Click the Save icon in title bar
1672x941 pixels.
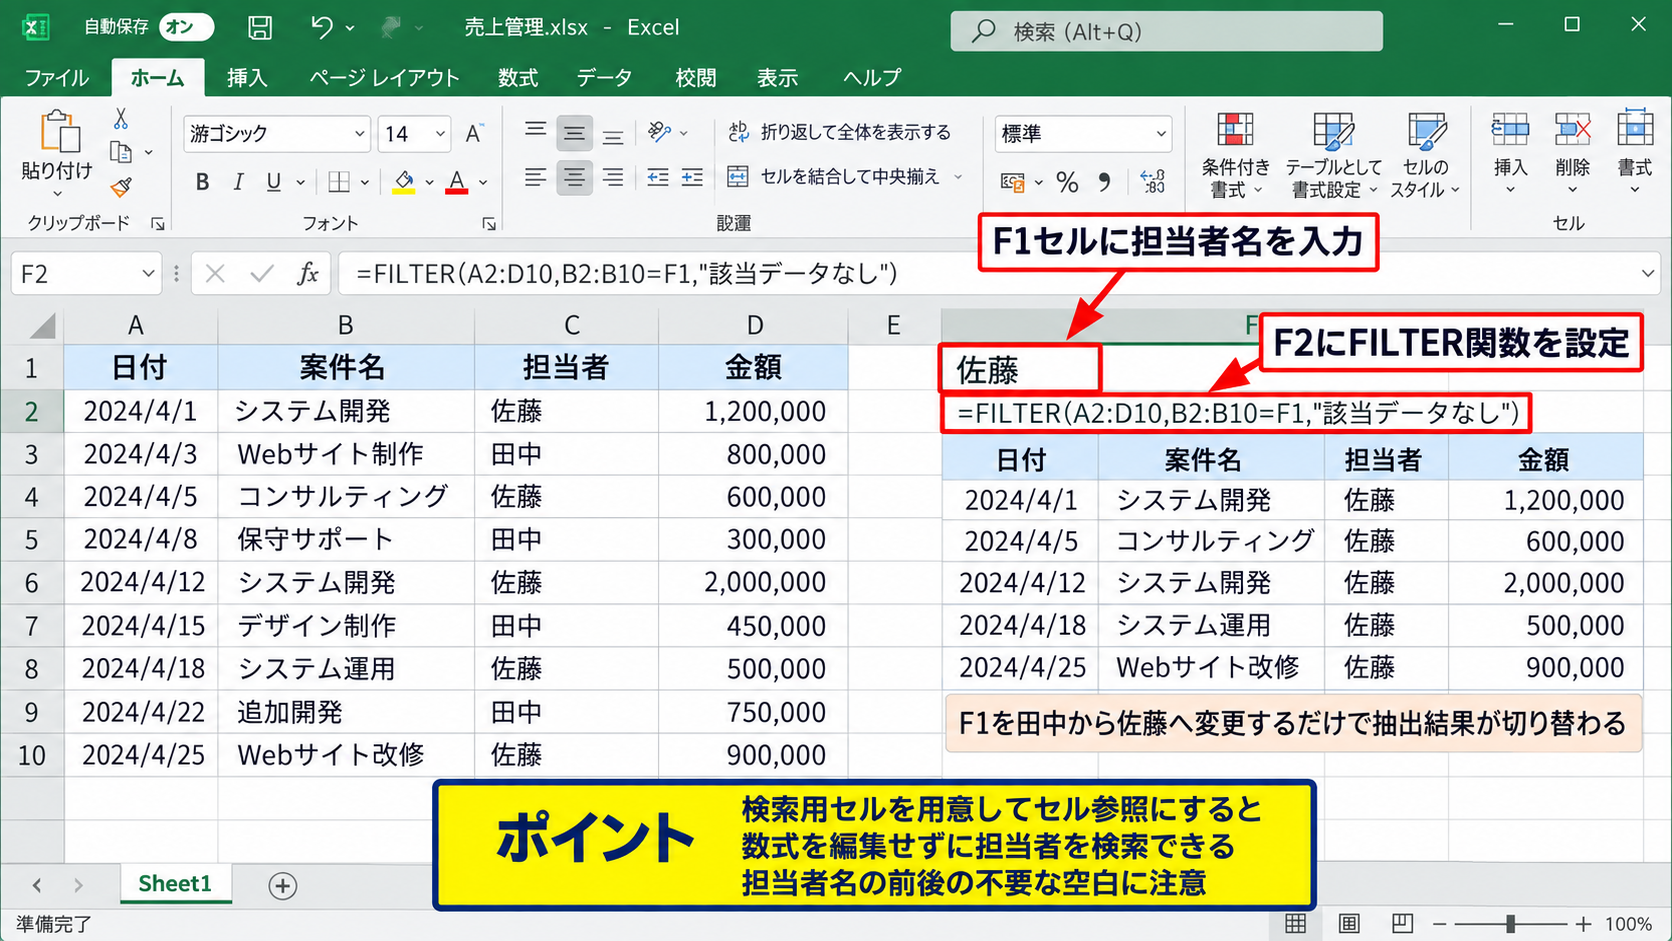[x=260, y=28]
